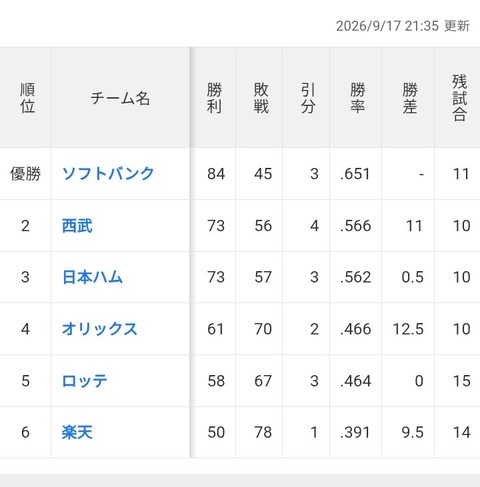Select the 残試合 column header
This screenshot has height=487, width=480.
pyautogui.click(x=459, y=98)
